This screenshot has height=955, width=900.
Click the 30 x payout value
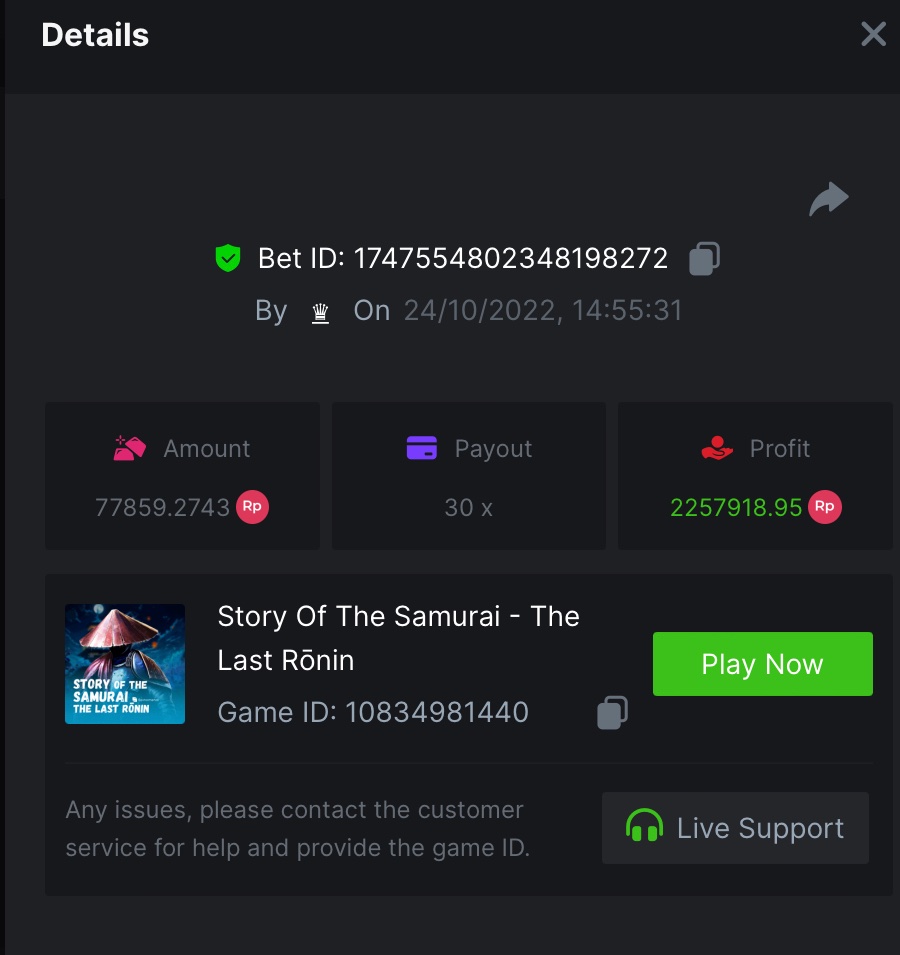click(x=468, y=508)
